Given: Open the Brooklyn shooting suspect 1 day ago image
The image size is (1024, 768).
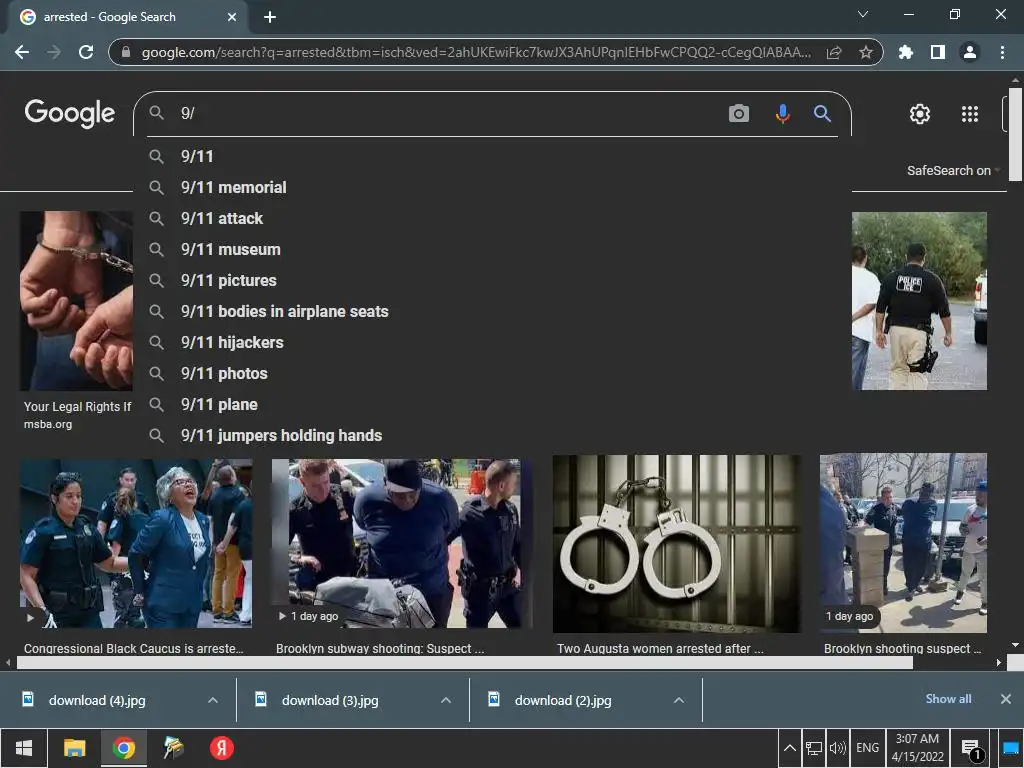Looking at the screenshot, I should [903, 543].
